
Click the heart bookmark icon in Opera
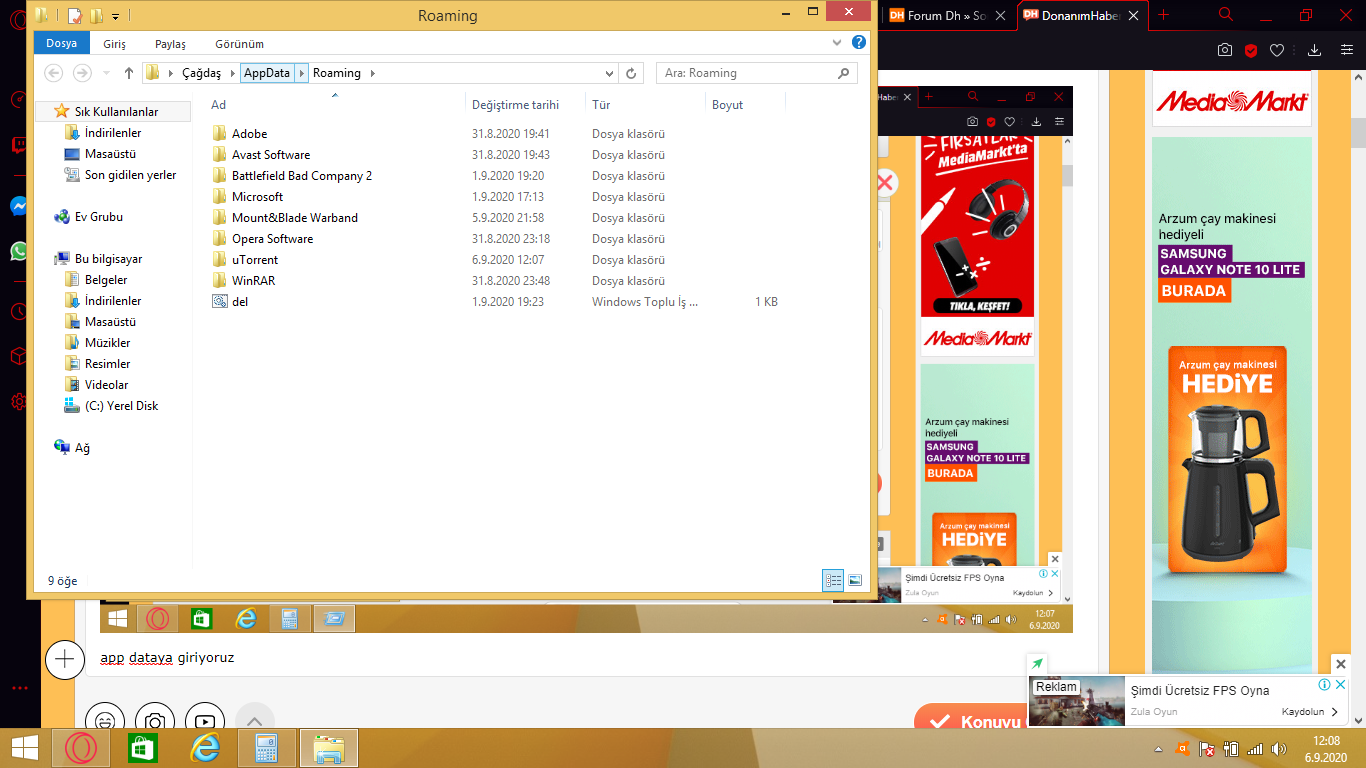point(1277,50)
